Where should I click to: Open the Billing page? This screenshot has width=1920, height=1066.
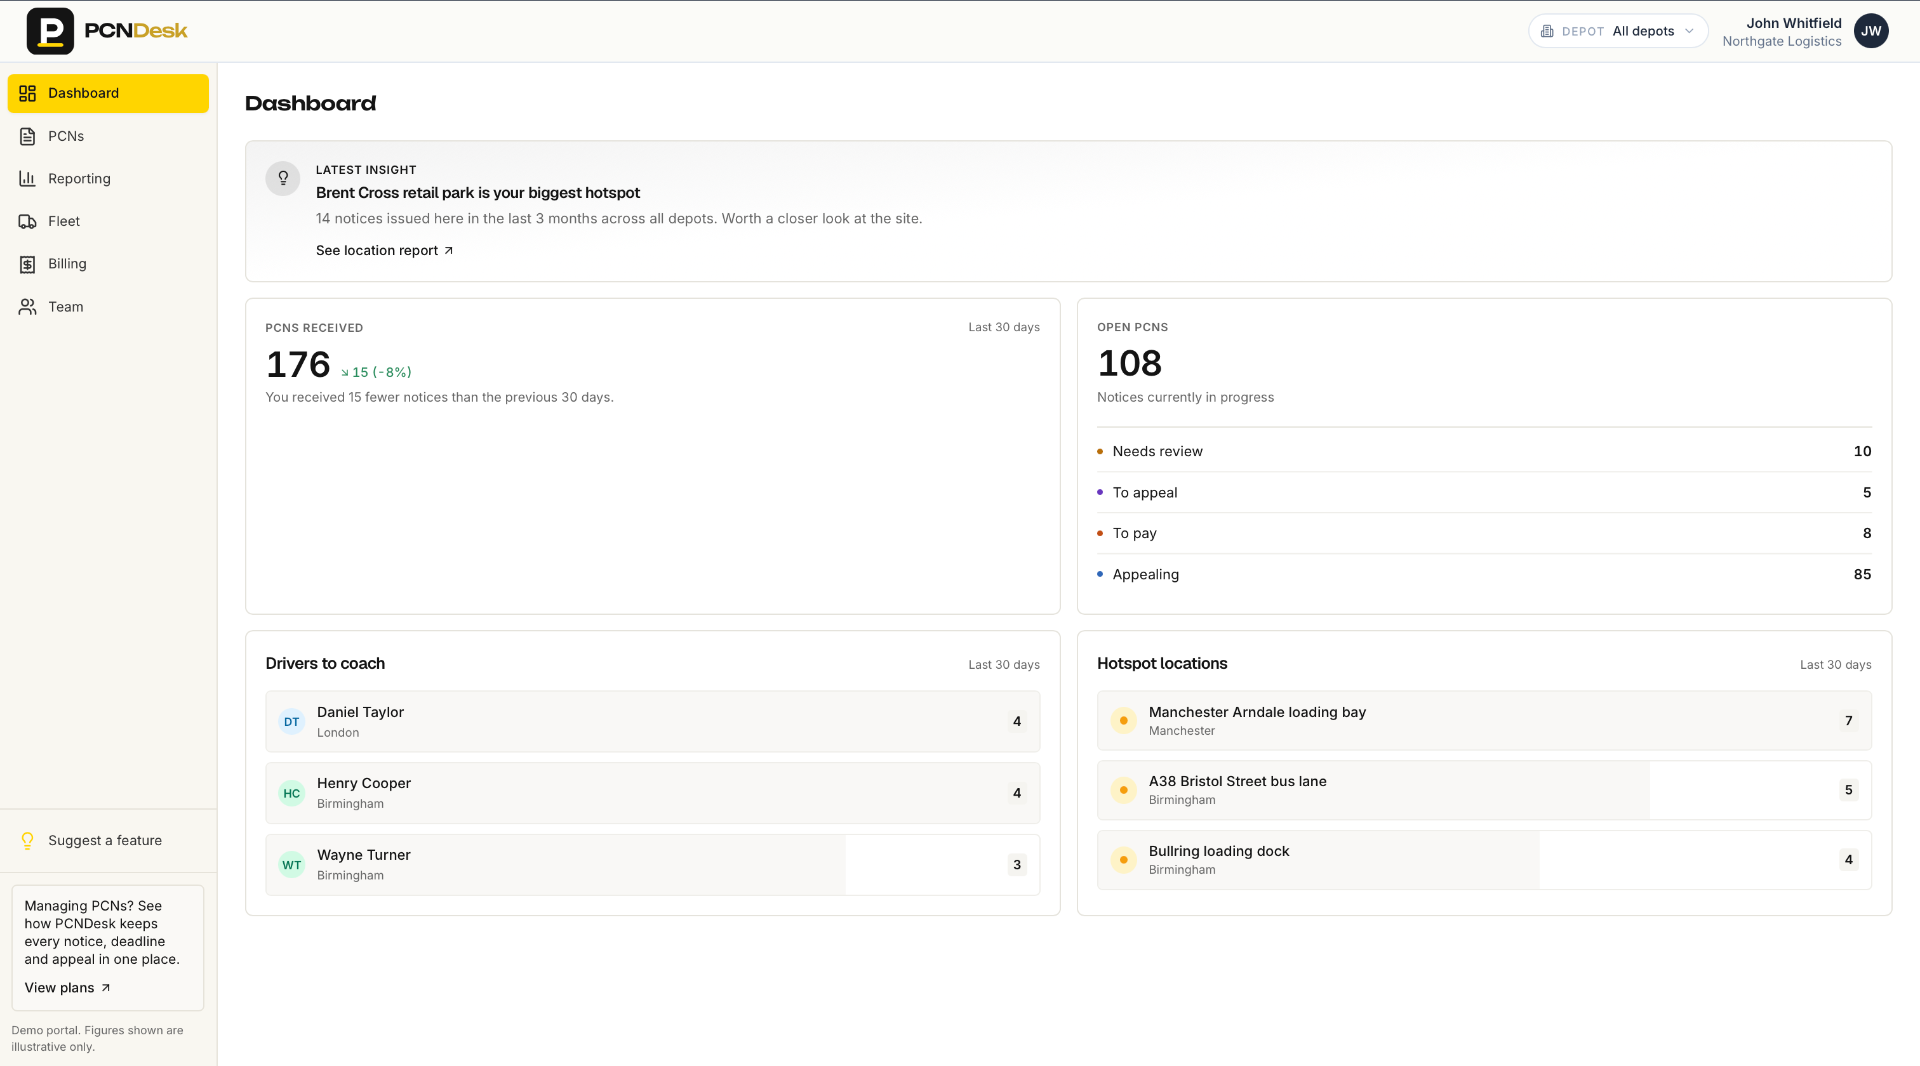(108, 264)
